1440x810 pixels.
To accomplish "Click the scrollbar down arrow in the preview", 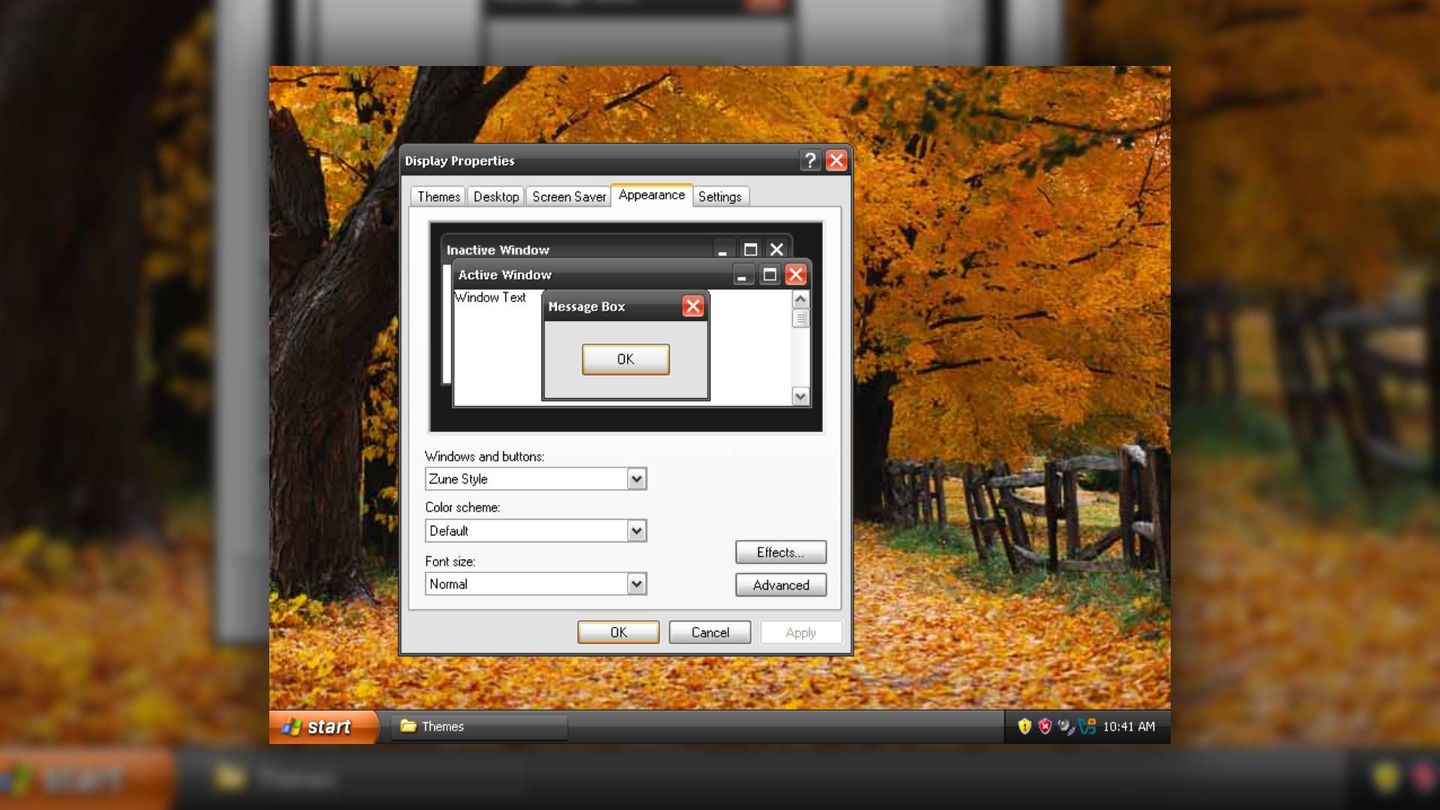I will pyautogui.click(x=800, y=397).
